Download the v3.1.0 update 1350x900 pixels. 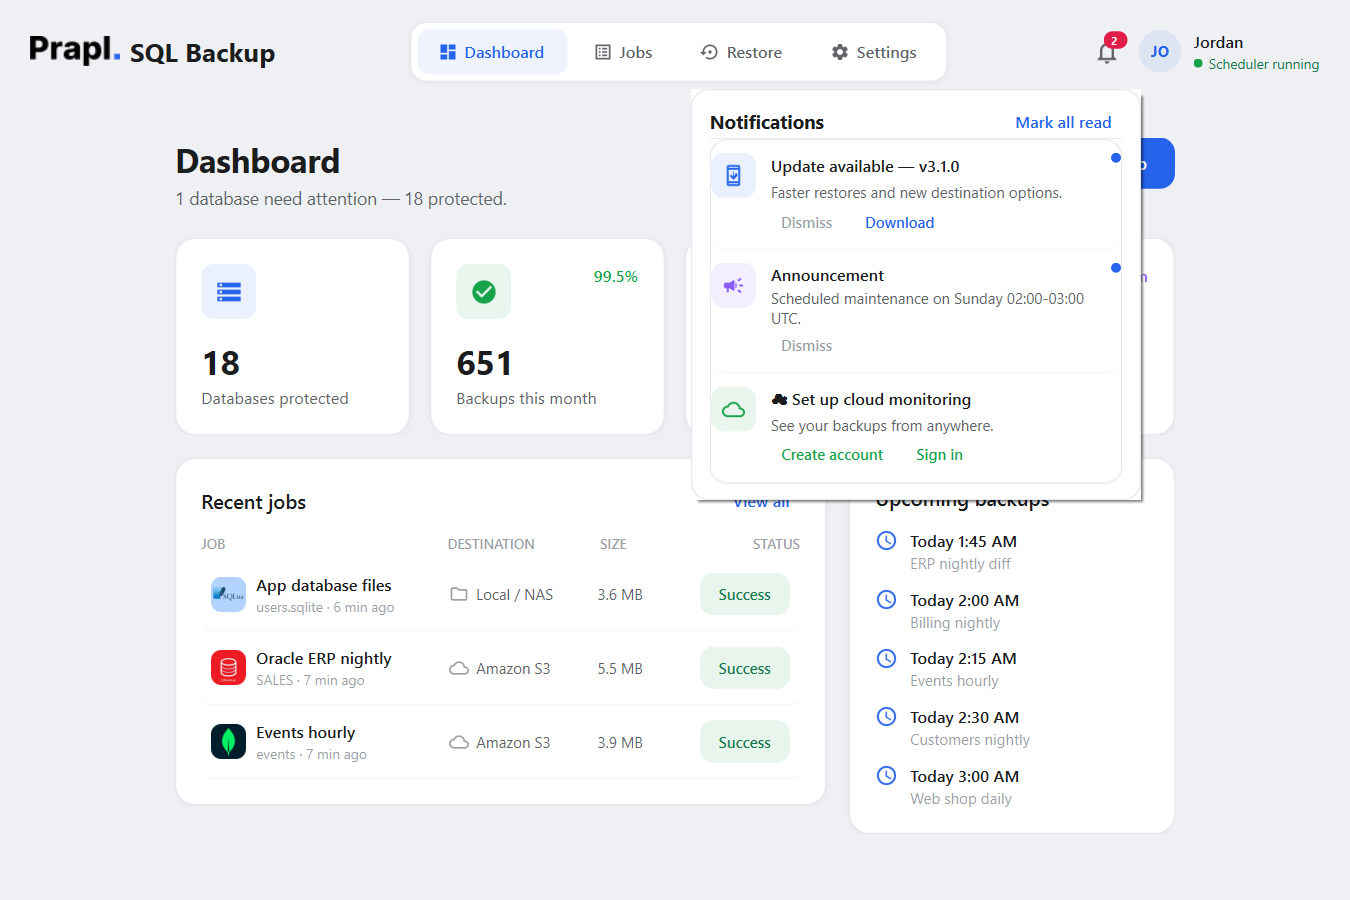coord(899,223)
